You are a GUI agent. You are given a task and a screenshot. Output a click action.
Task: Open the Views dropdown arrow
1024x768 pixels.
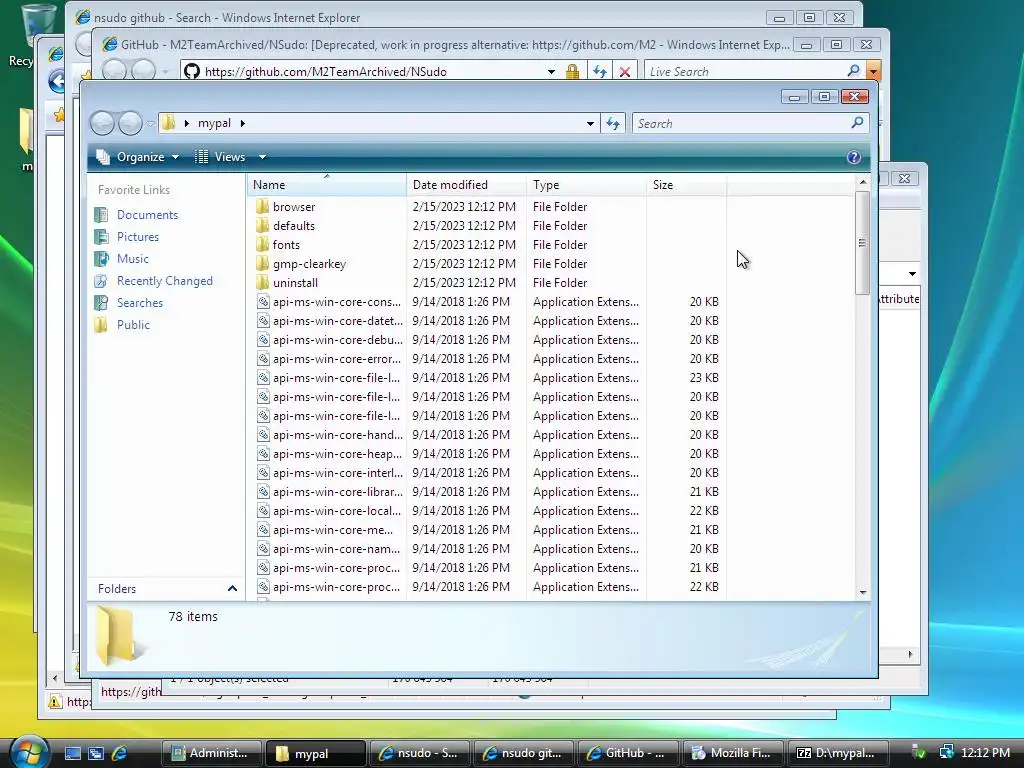[x=262, y=157]
